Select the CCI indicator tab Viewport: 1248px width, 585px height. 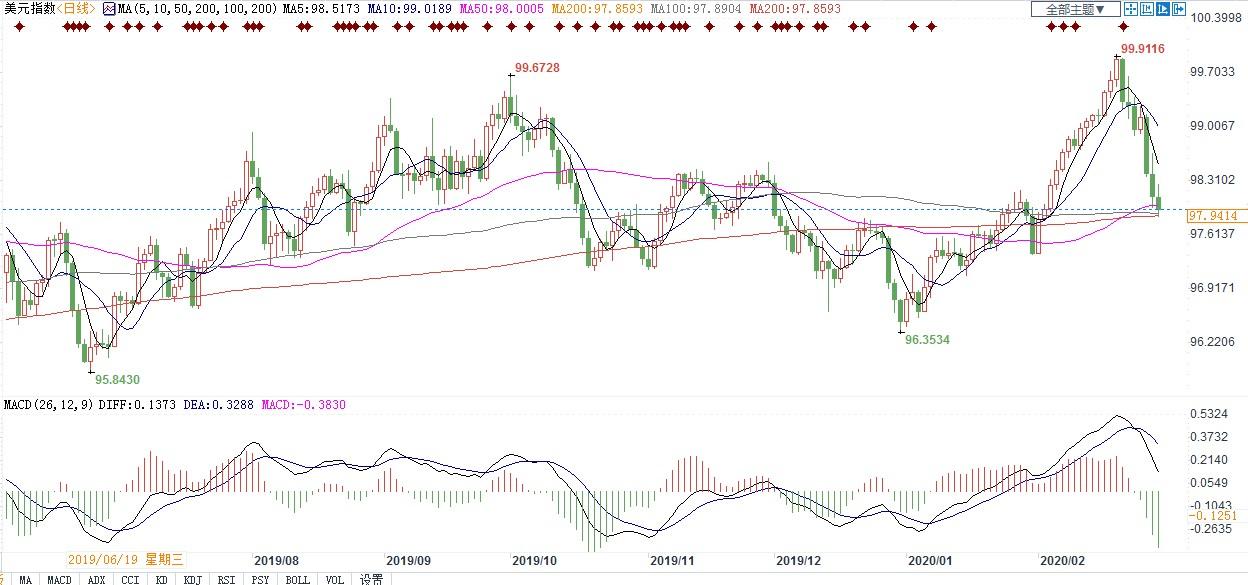coord(130,579)
